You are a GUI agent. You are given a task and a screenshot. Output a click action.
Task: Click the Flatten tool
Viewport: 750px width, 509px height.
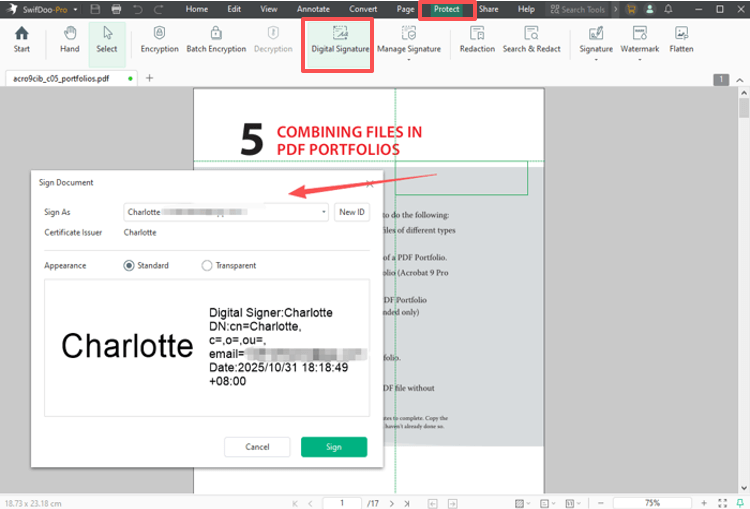click(681, 39)
